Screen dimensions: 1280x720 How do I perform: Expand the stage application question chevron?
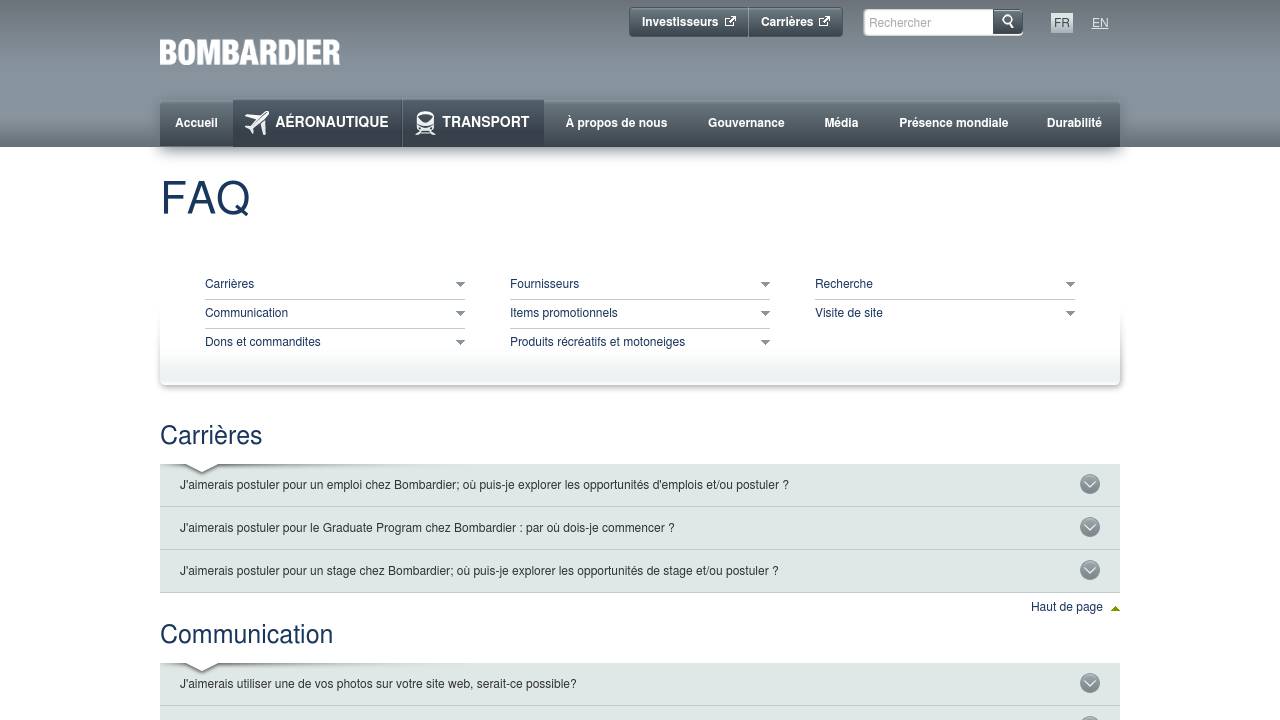click(1090, 570)
